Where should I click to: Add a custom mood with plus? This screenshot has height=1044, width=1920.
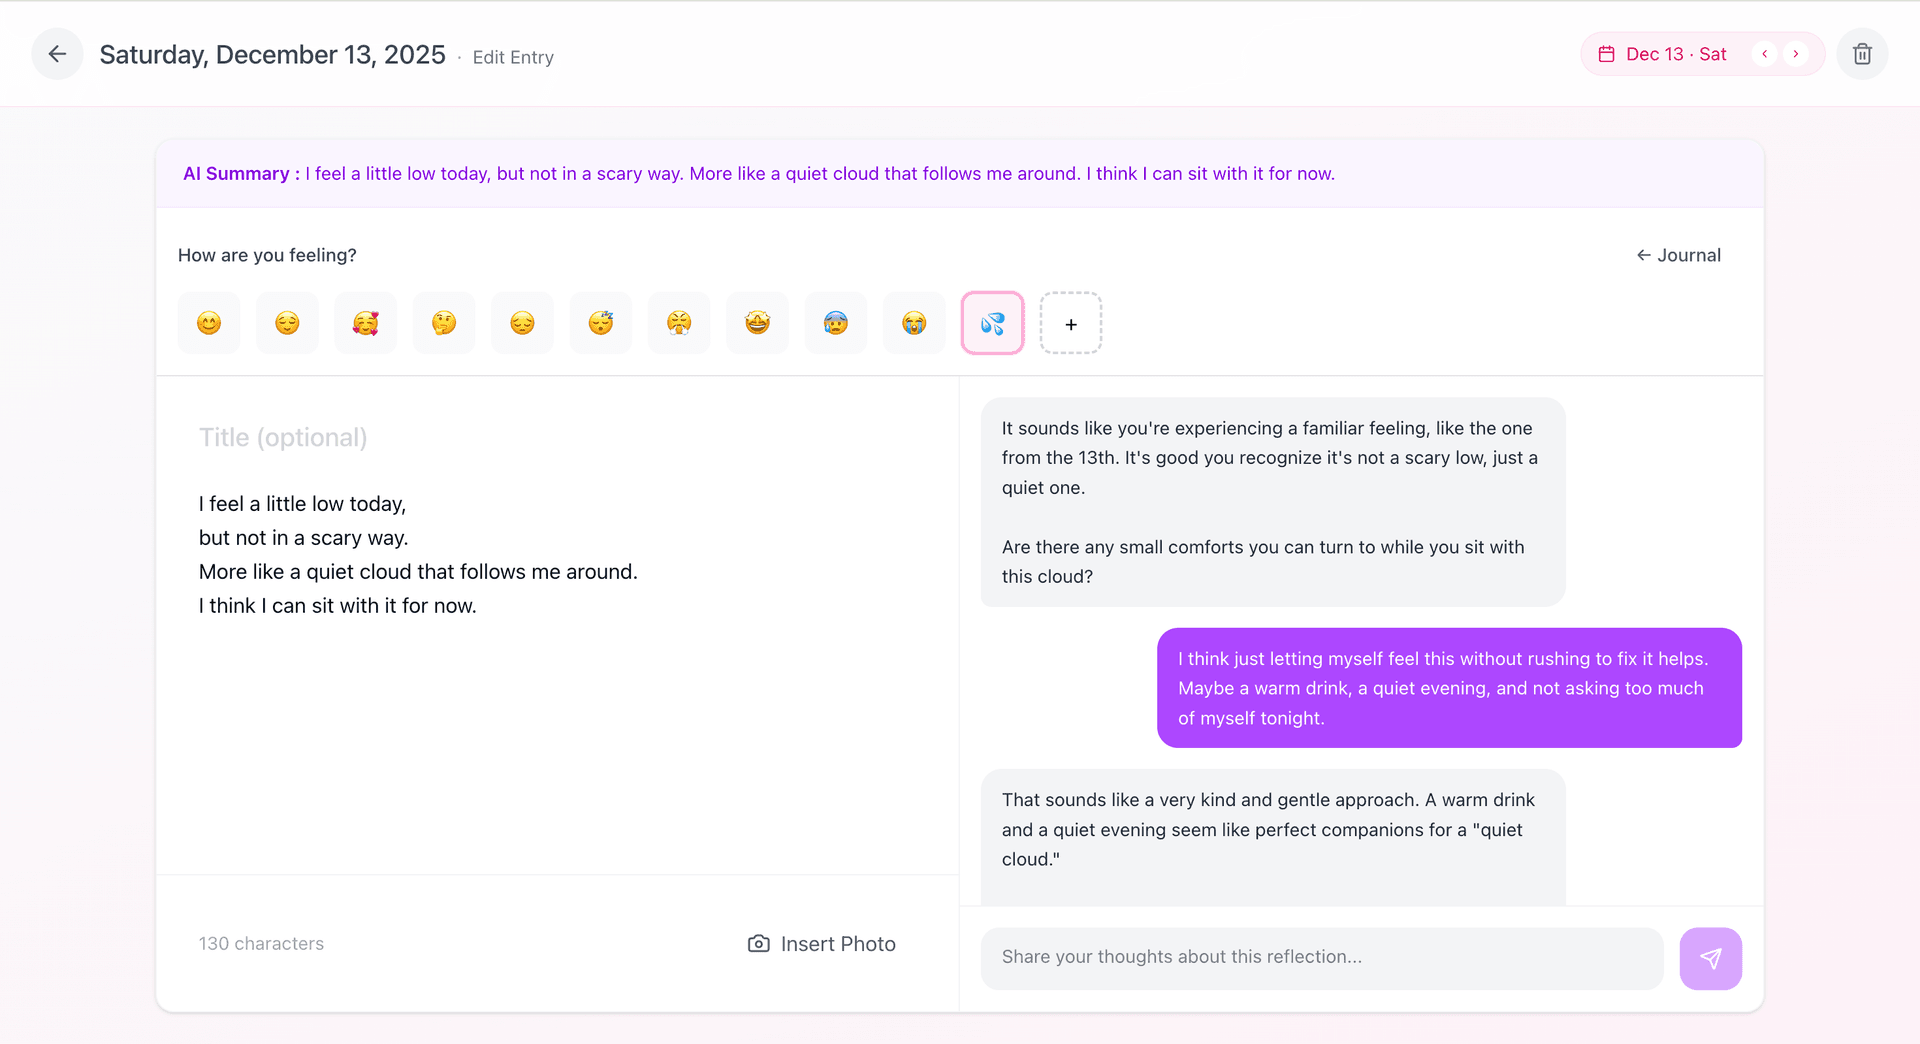[1071, 323]
